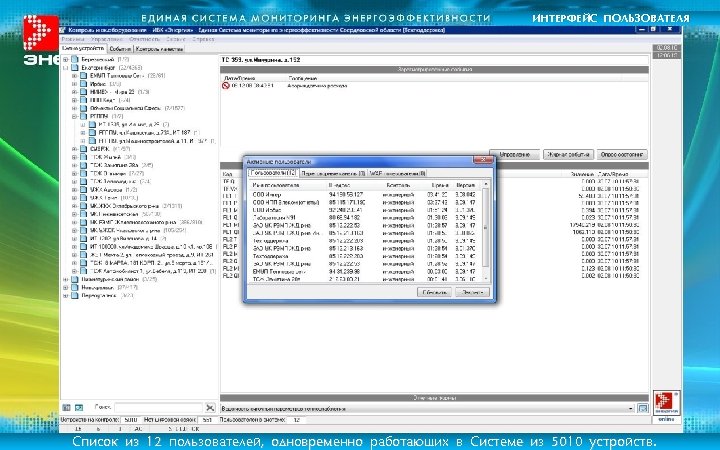Expand the Ирбис node
720x450 pixels.
tap(74, 84)
